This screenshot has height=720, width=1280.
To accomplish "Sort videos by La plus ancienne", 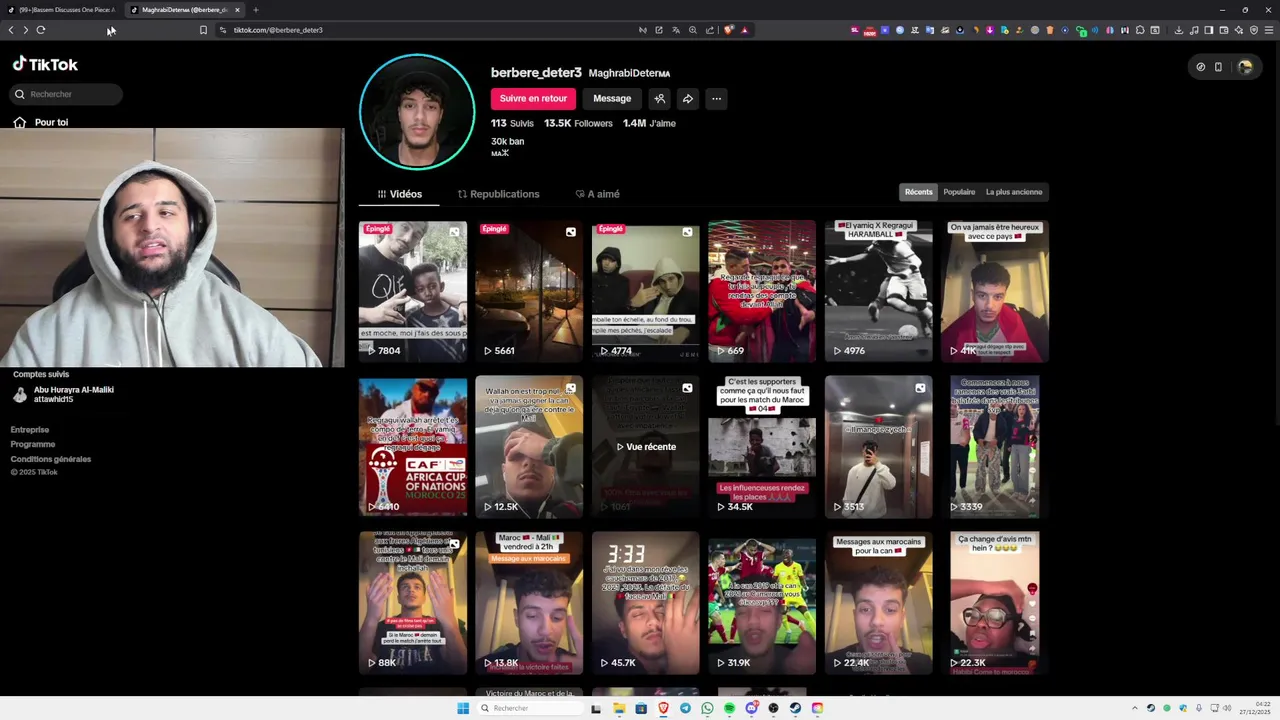I will pos(1014,192).
